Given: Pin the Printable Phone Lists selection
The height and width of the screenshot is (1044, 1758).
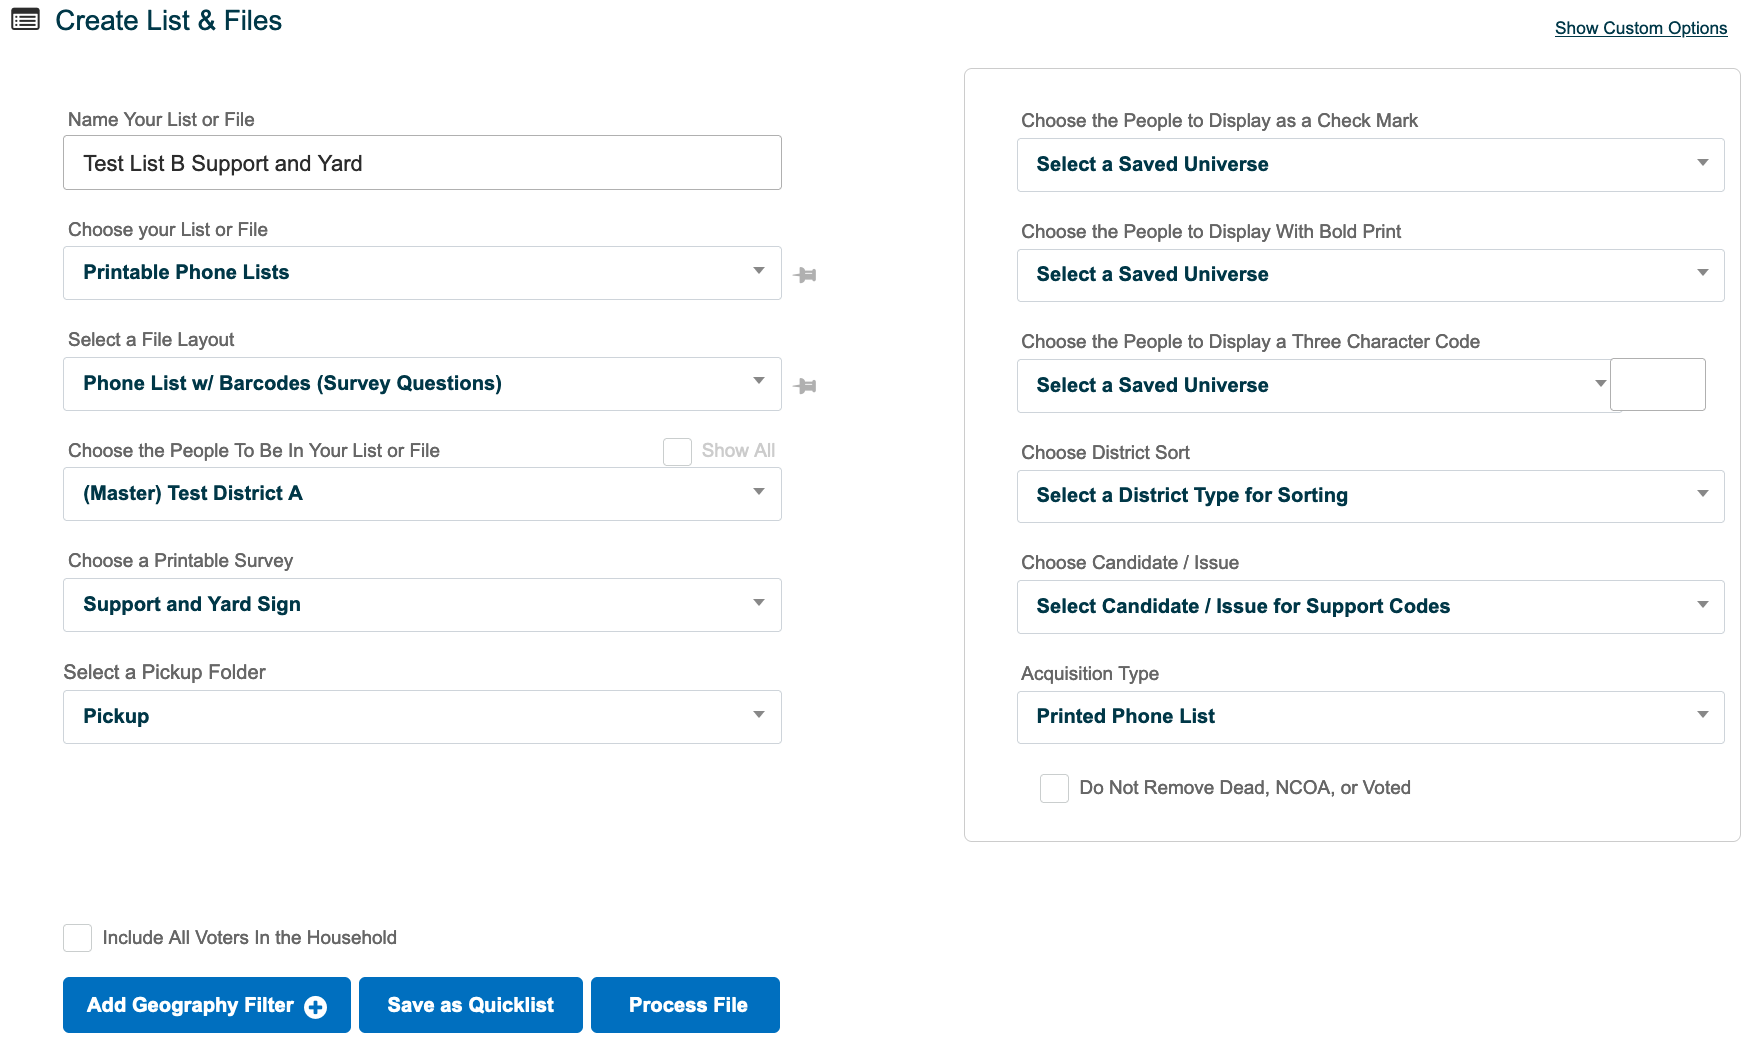Looking at the screenshot, I should pos(806,273).
